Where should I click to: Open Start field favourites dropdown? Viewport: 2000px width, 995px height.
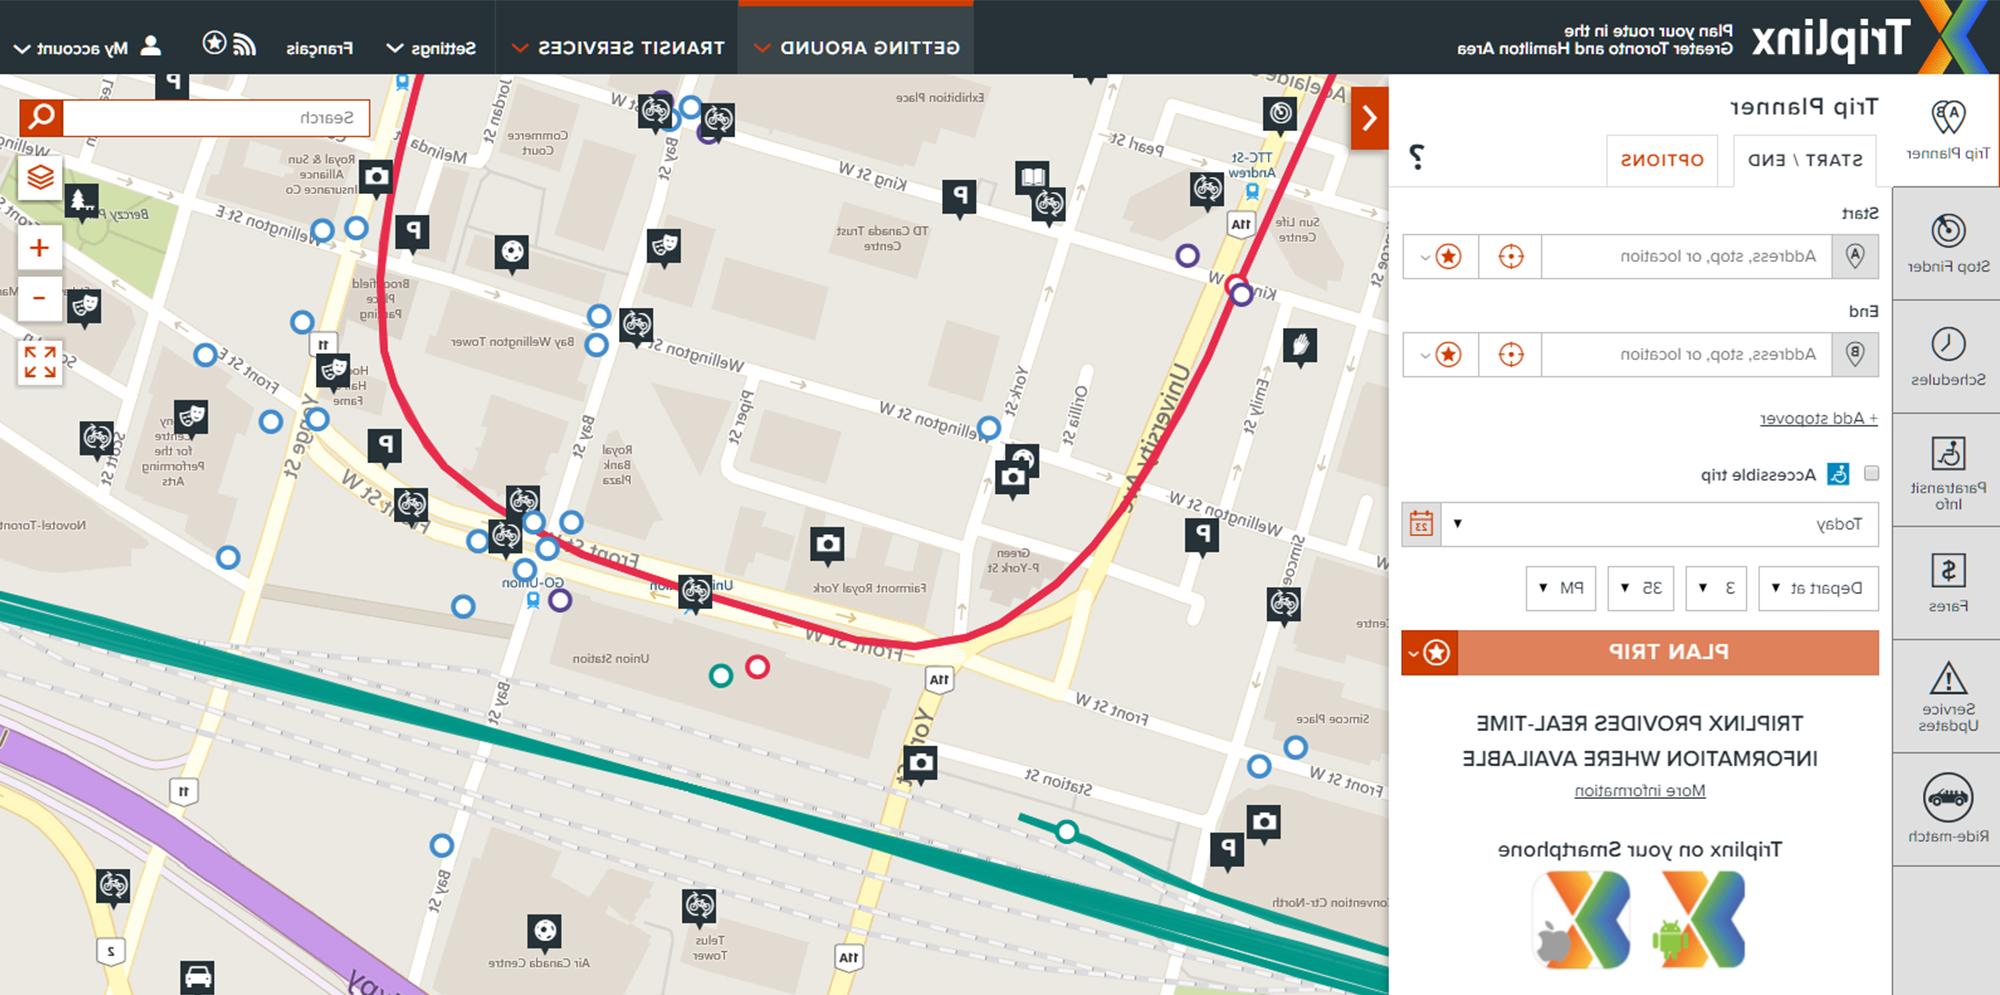pyautogui.click(x=1440, y=256)
